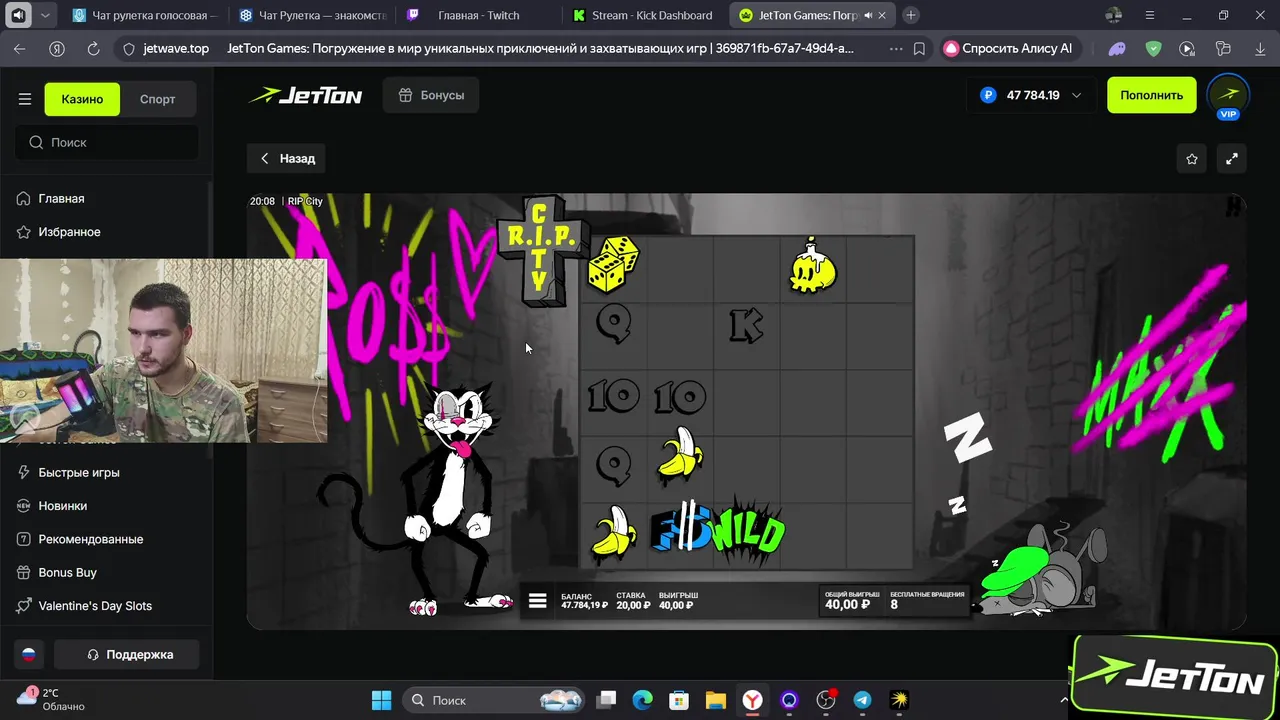Viewport: 1280px width, 720px height.
Task: Open the purple ghost extension icon
Action: (x=1117, y=48)
